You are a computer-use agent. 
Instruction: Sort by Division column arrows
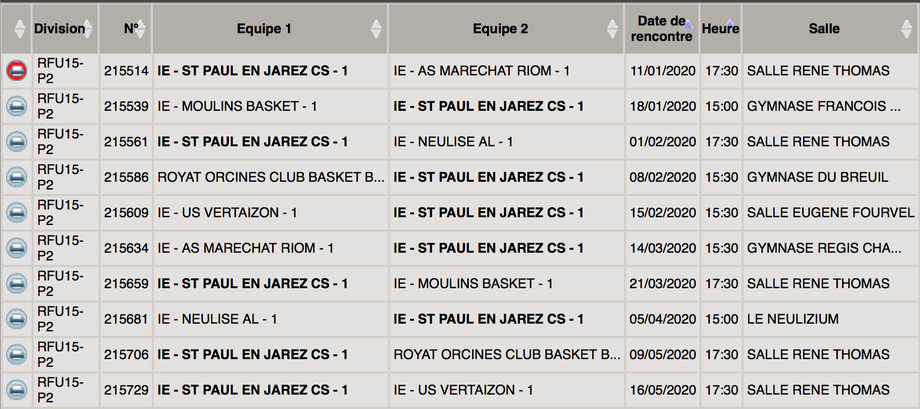(87, 29)
